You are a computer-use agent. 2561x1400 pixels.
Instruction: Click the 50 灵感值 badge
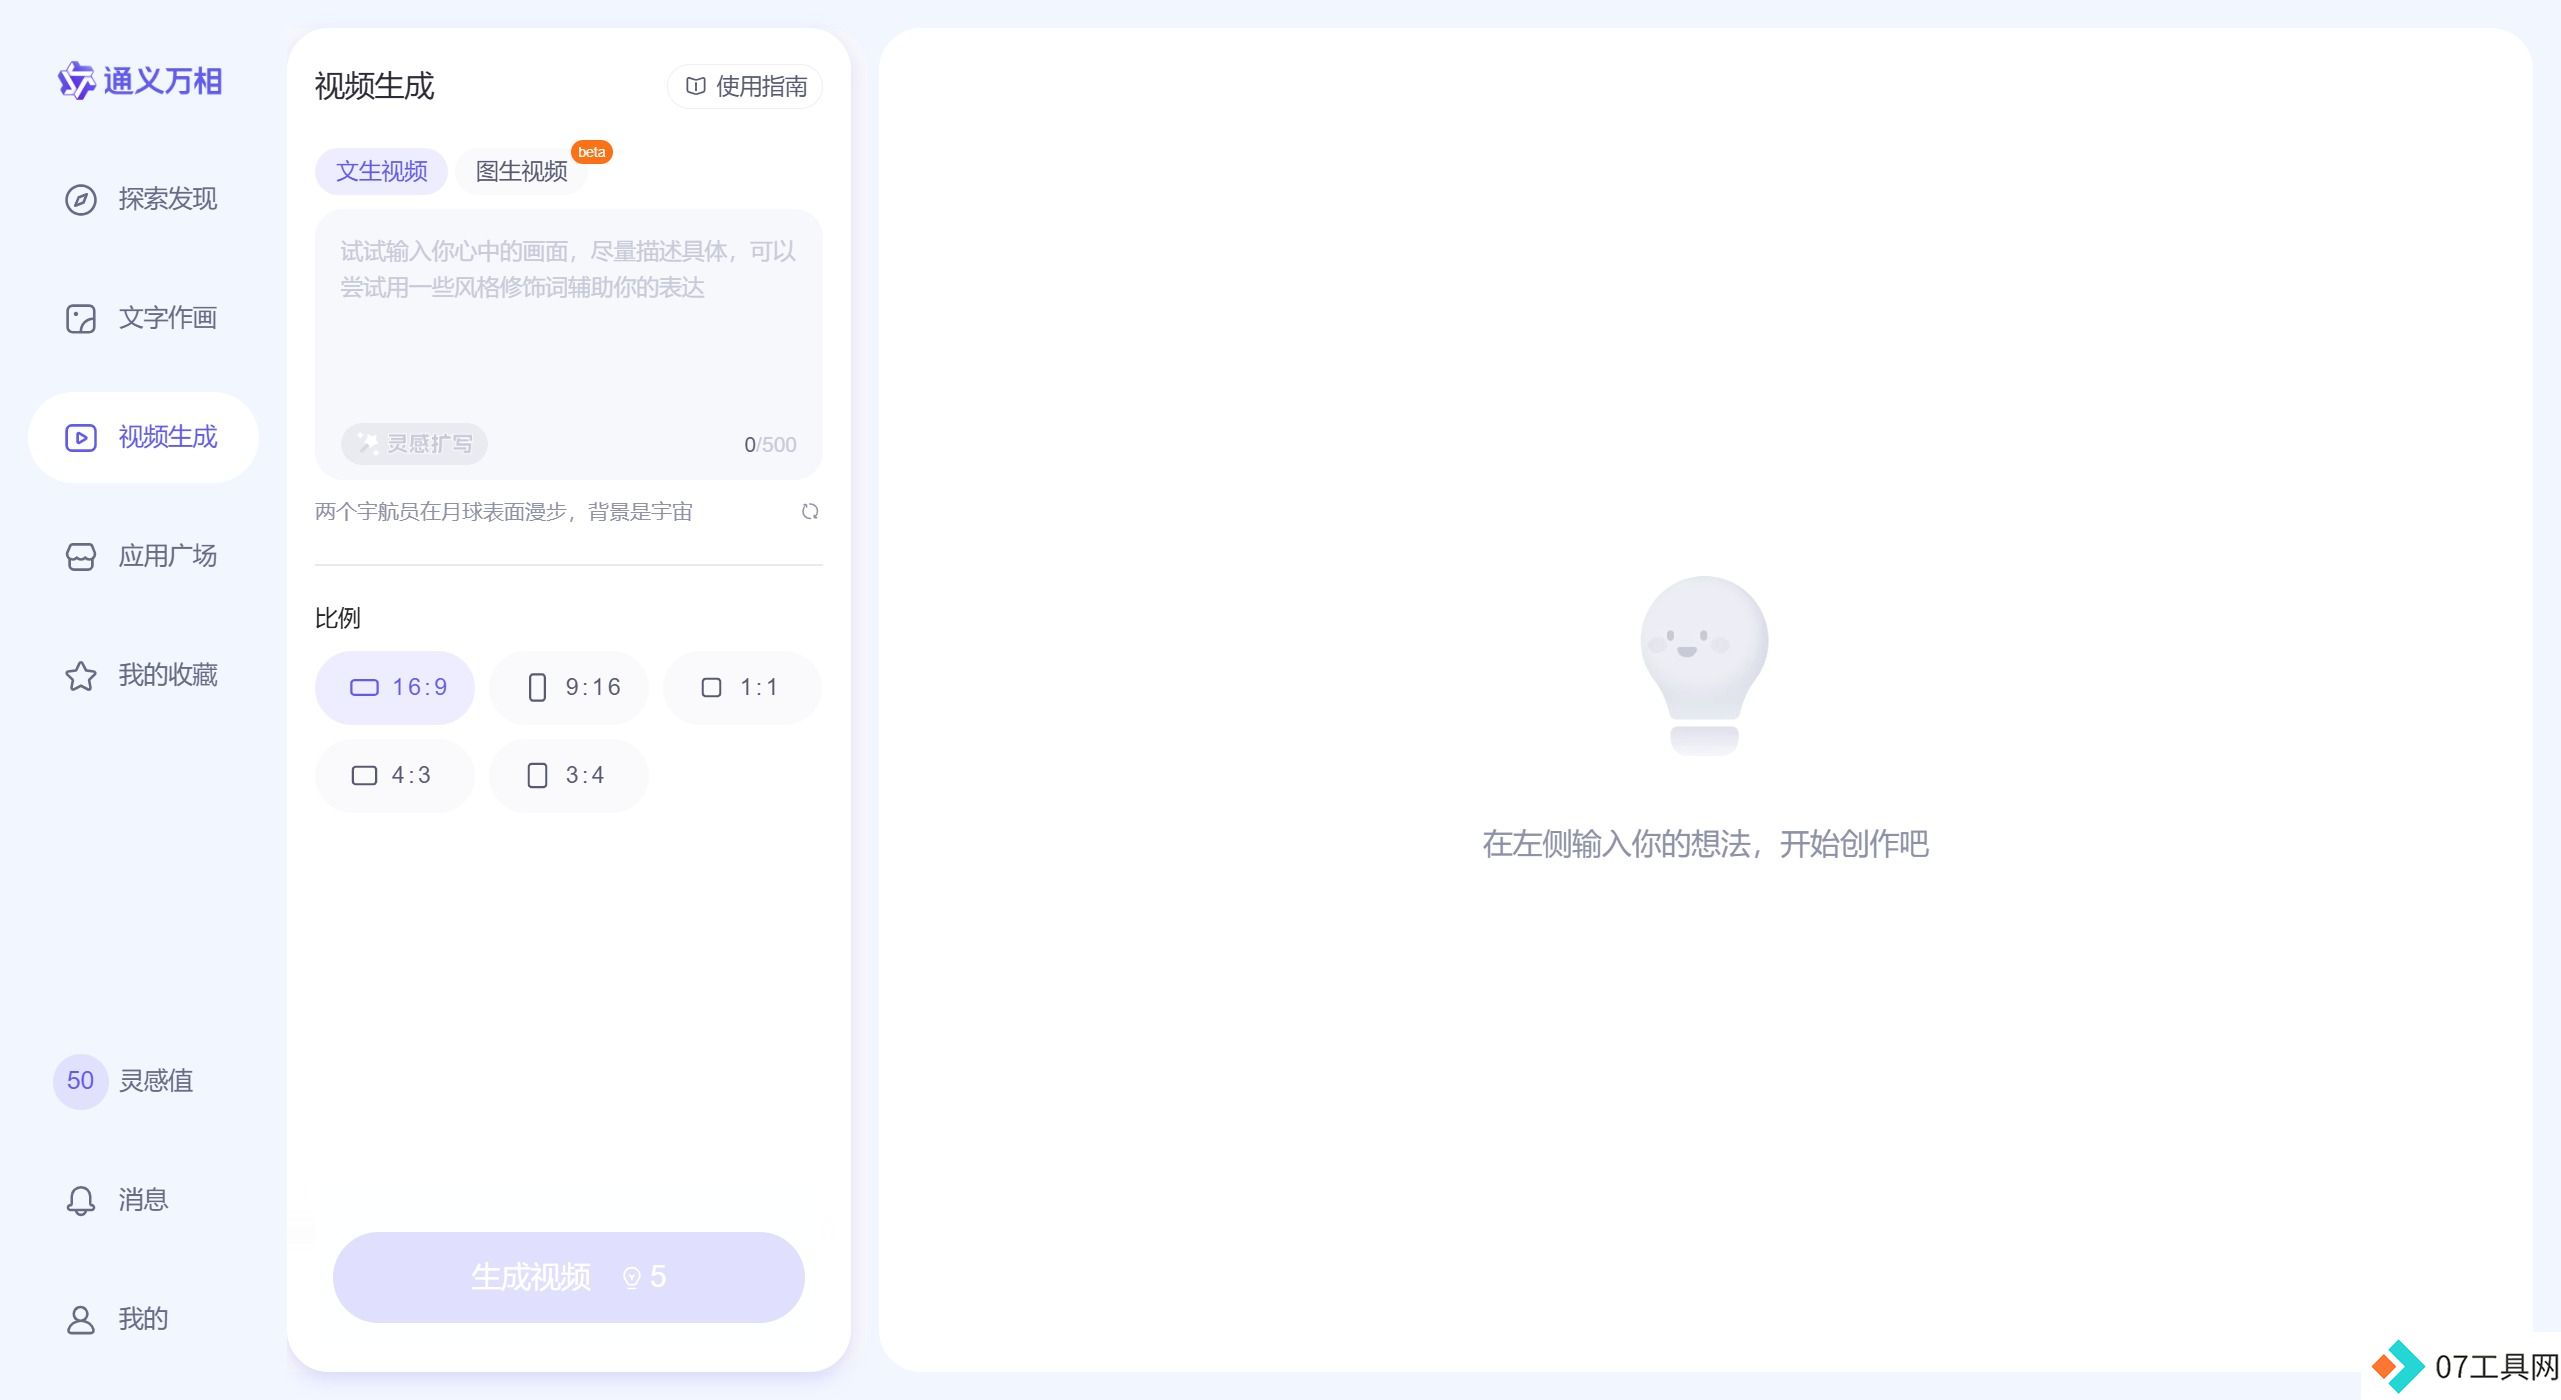pos(80,1081)
